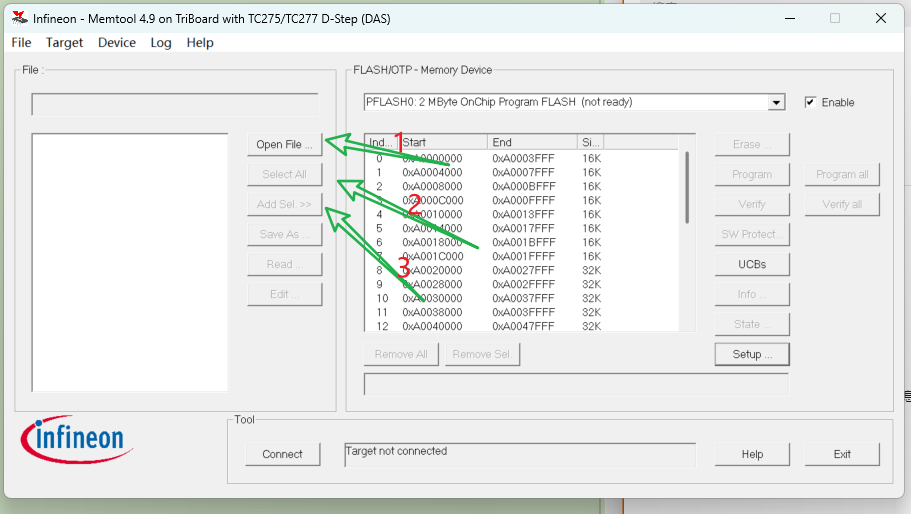Click the Verify all button
Viewport: 911px width, 514px height.
coord(842,204)
